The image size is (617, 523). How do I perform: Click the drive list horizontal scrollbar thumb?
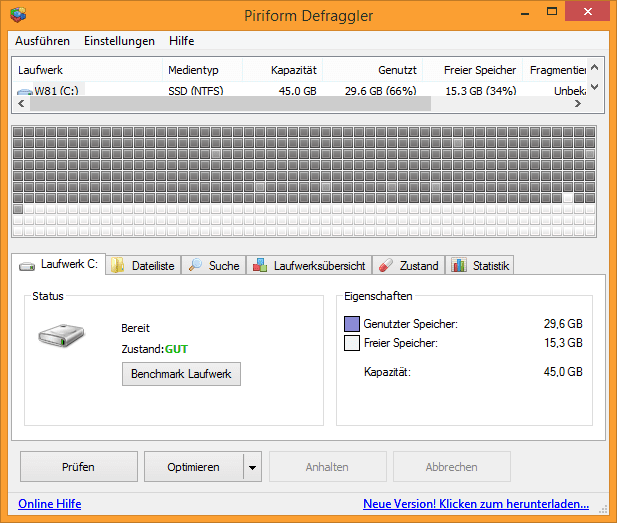tap(231, 103)
